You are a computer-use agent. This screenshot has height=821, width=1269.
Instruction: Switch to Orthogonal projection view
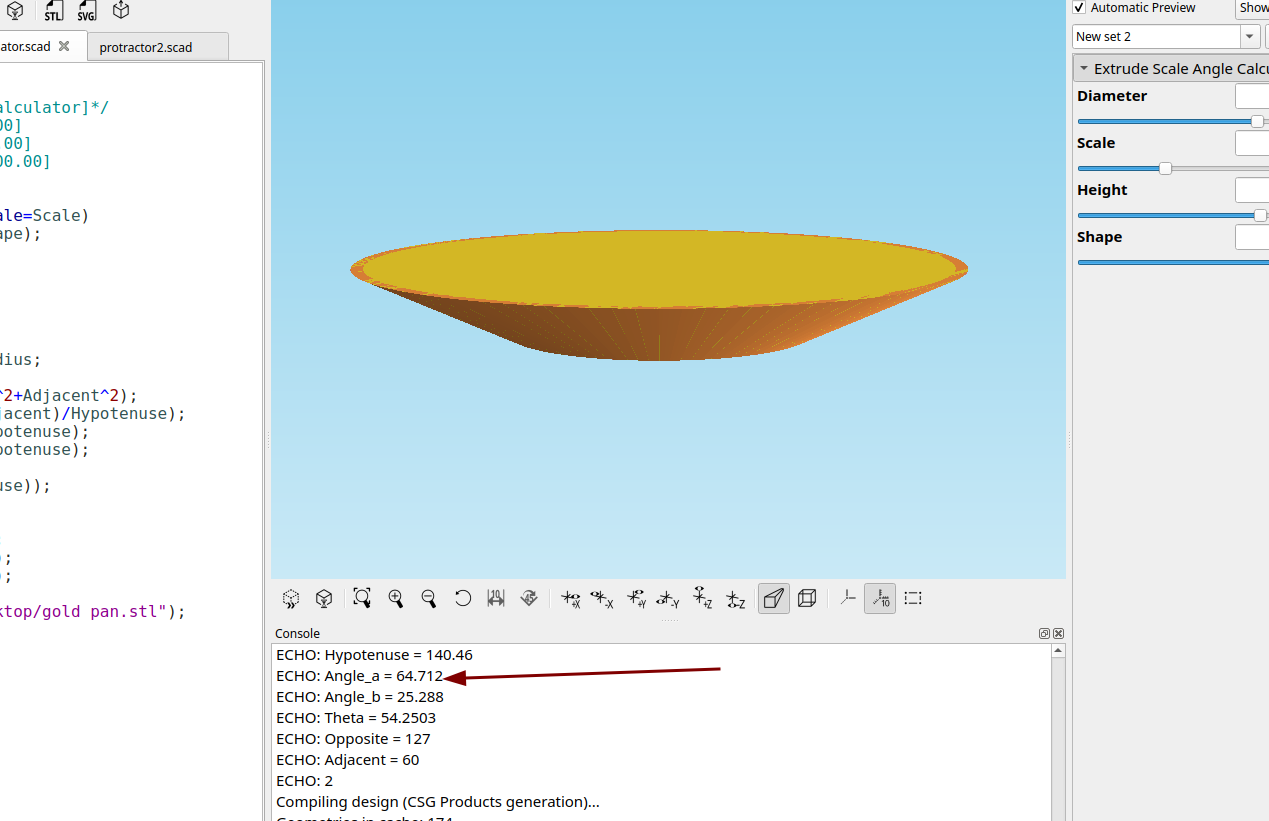coord(807,598)
